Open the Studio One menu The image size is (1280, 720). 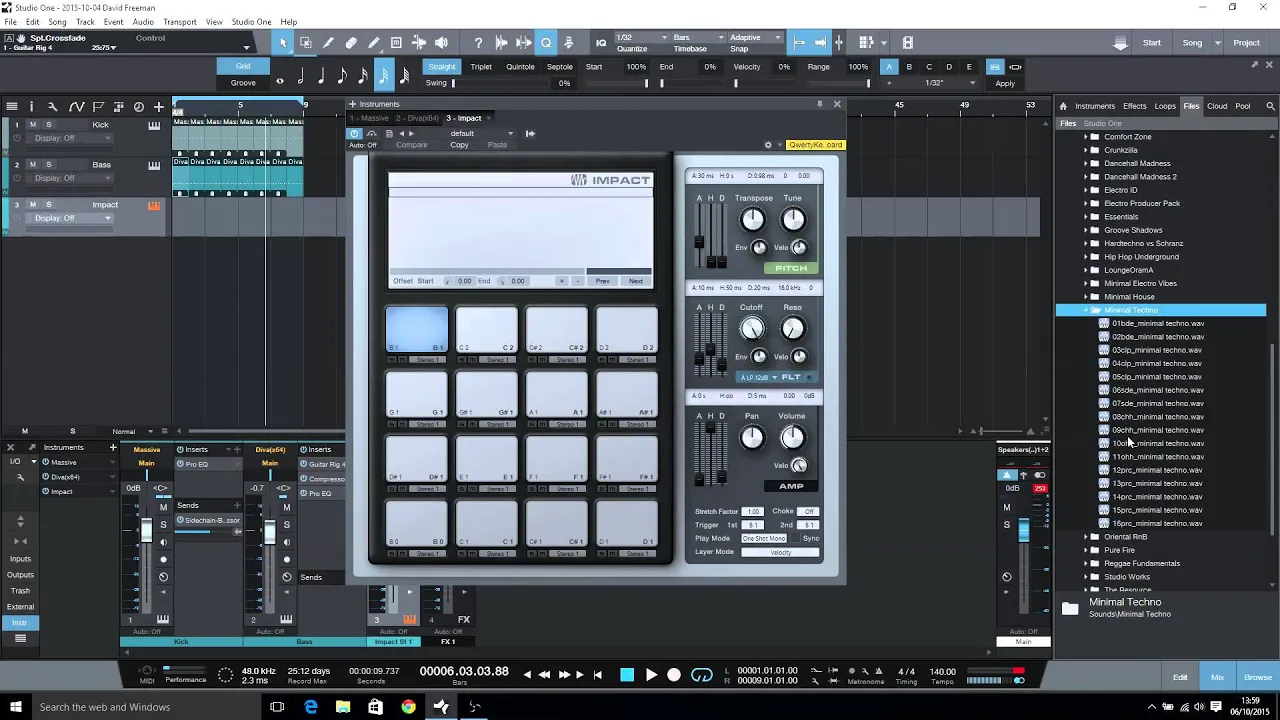tap(251, 22)
